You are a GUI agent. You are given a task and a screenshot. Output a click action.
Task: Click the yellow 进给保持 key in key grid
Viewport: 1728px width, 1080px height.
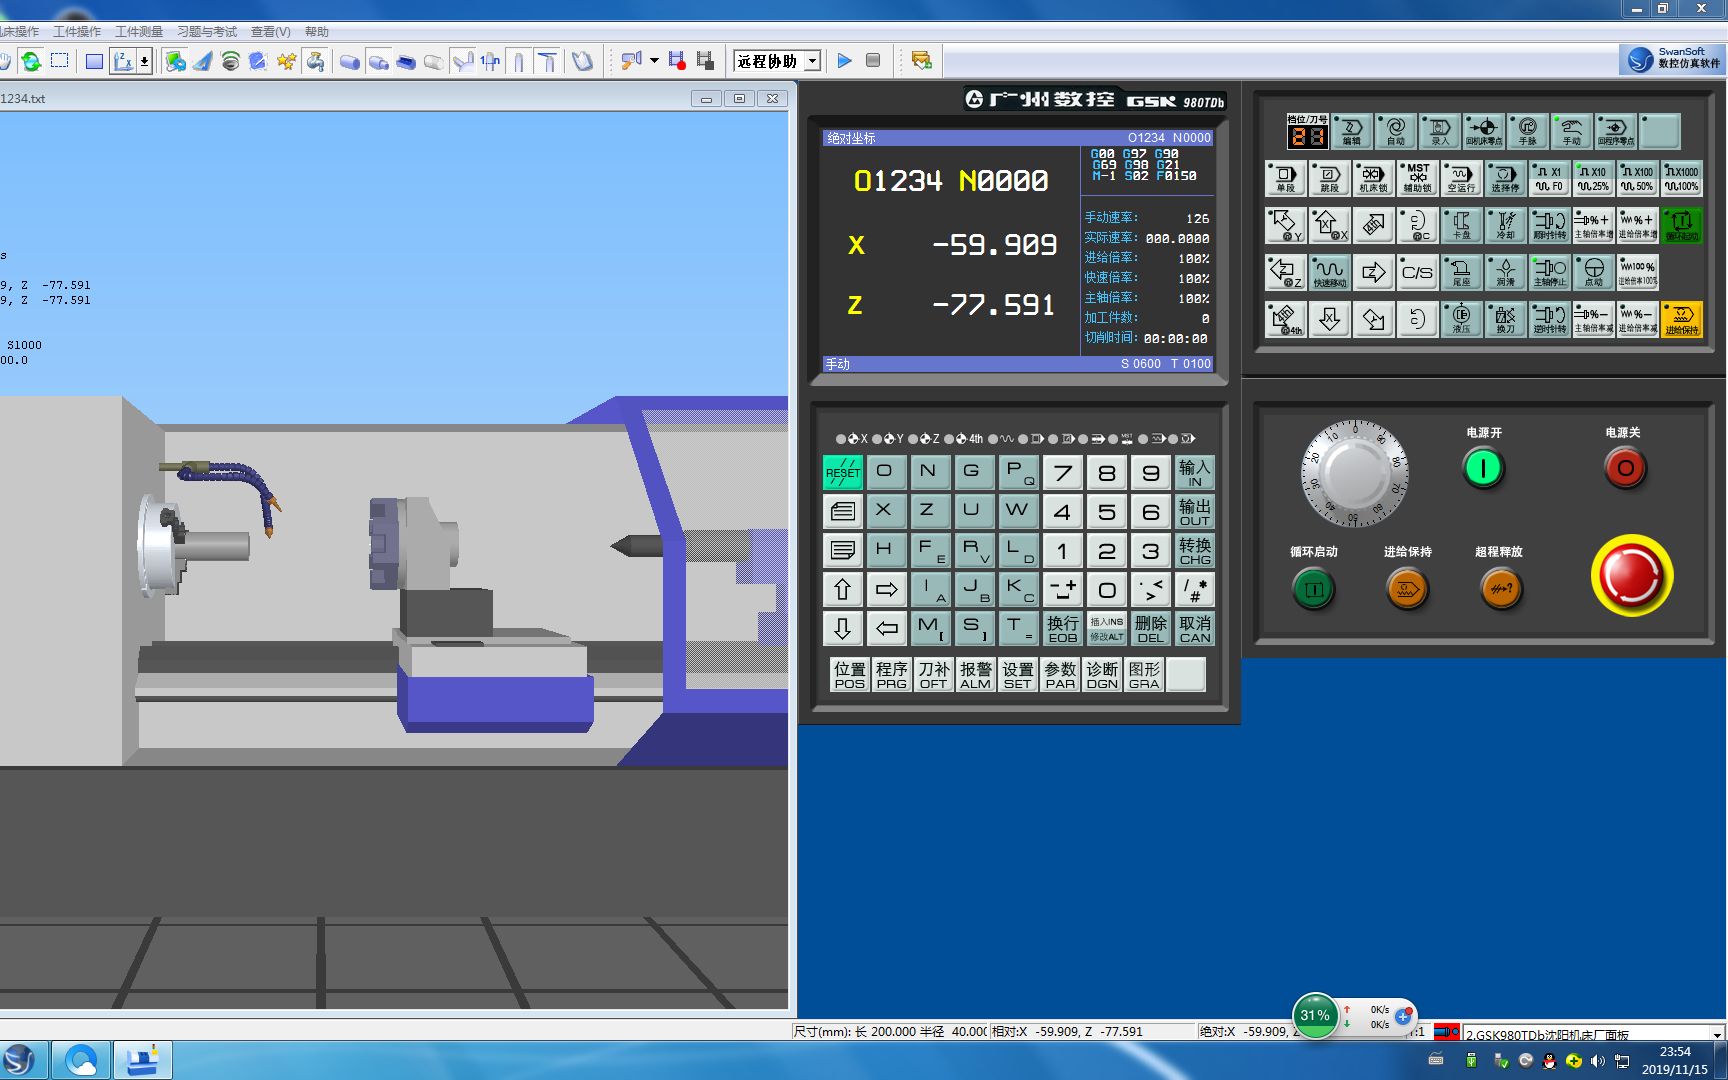1681,319
